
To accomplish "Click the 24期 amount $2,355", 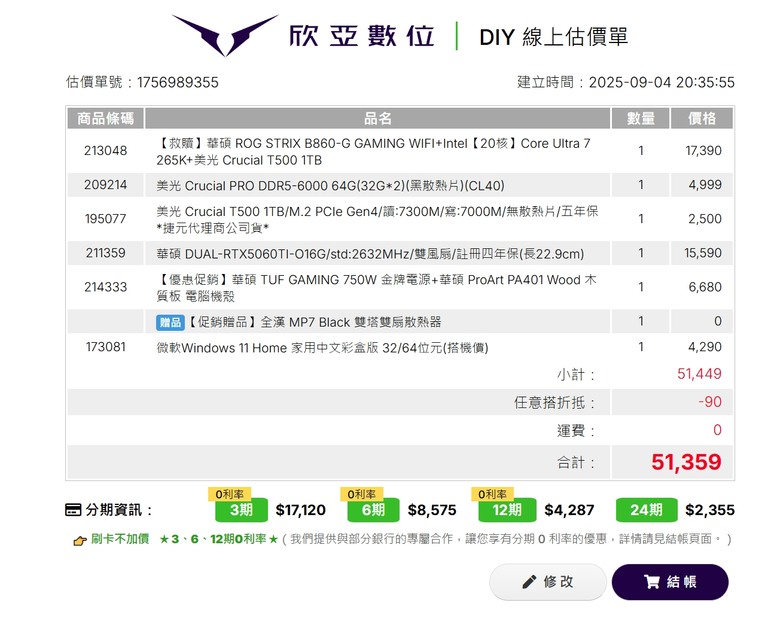I will pyautogui.click(x=710, y=510).
